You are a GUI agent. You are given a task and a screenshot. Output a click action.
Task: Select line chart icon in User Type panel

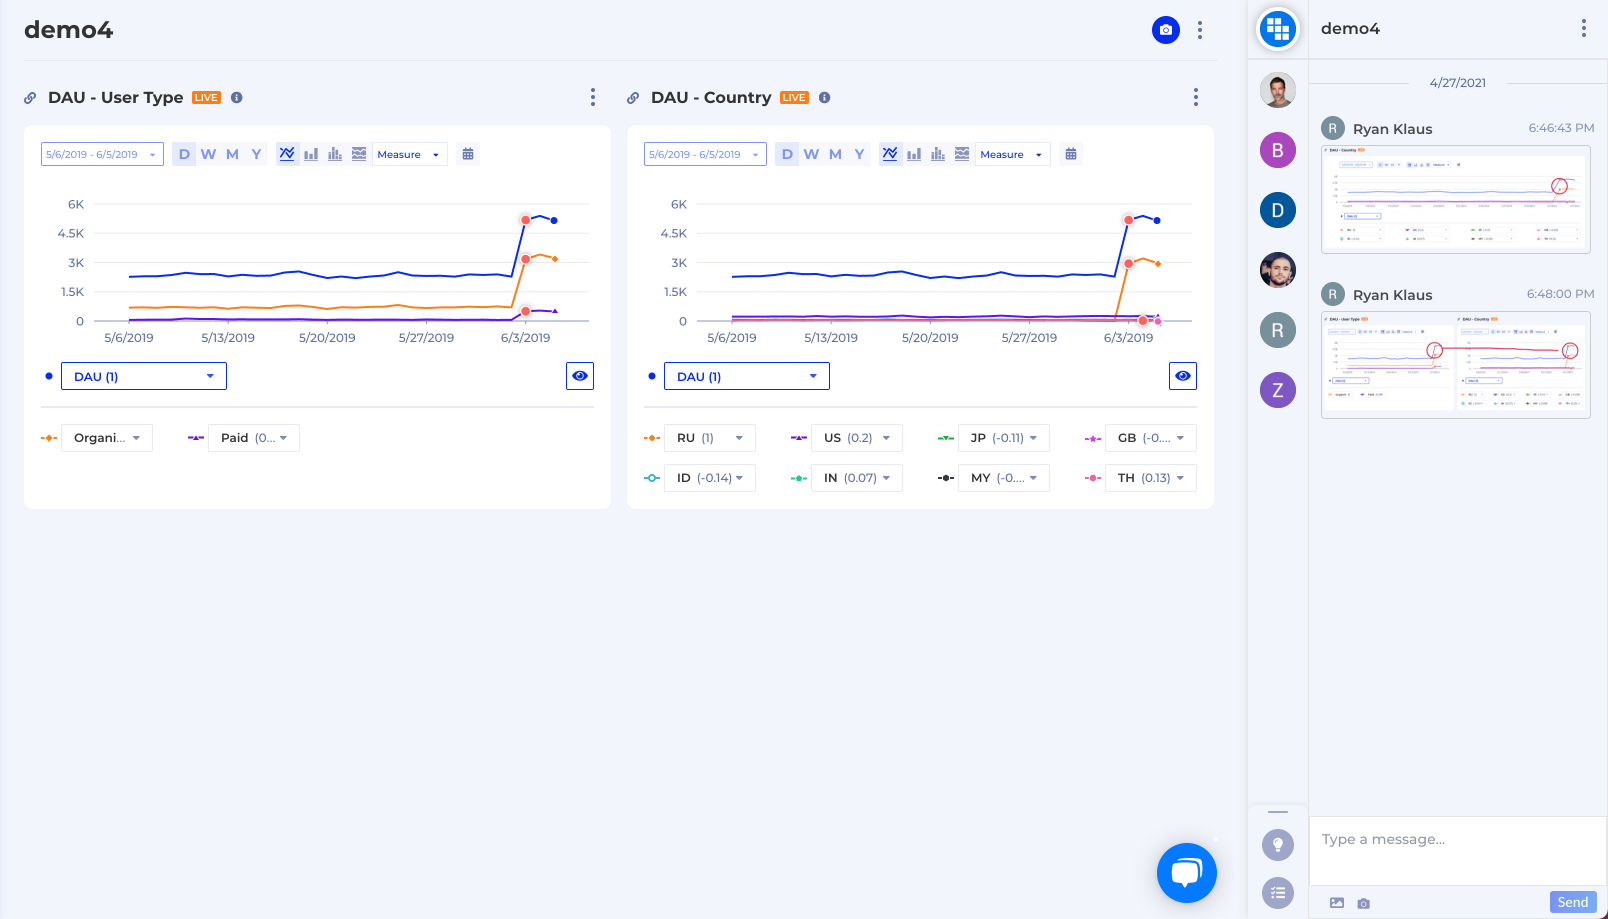click(x=287, y=154)
